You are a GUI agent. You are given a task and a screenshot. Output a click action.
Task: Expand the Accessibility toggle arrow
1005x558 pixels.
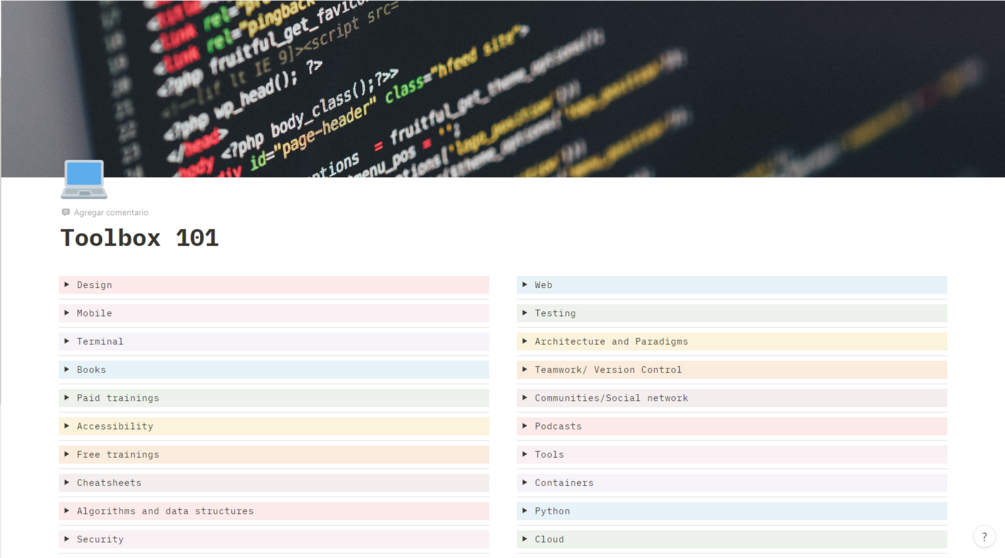coord(67,425)
